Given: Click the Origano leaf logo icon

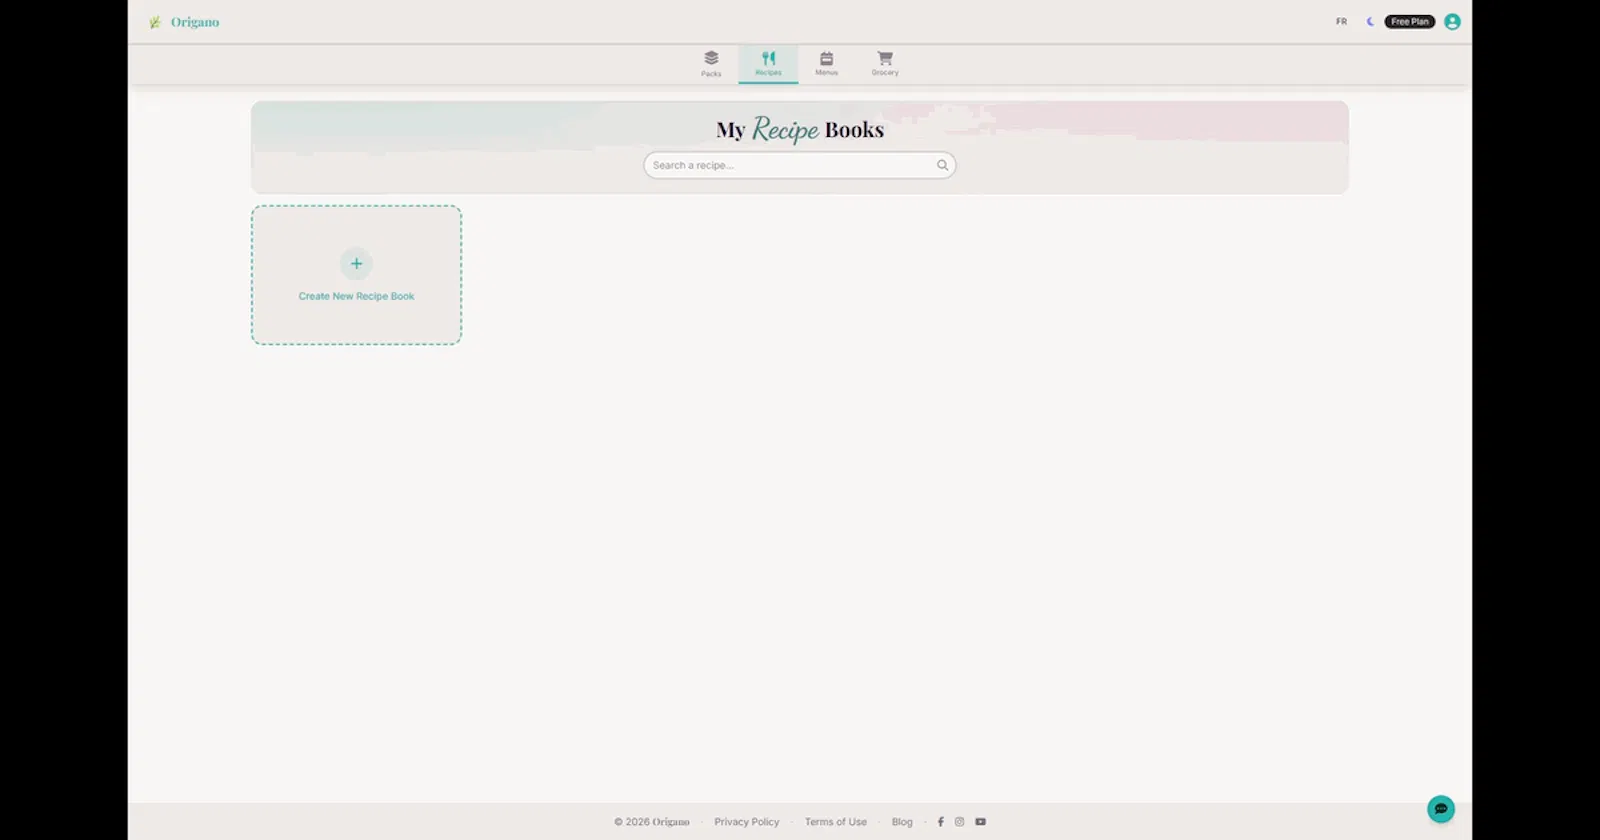Looking at the screenshot, I should 155,22.
